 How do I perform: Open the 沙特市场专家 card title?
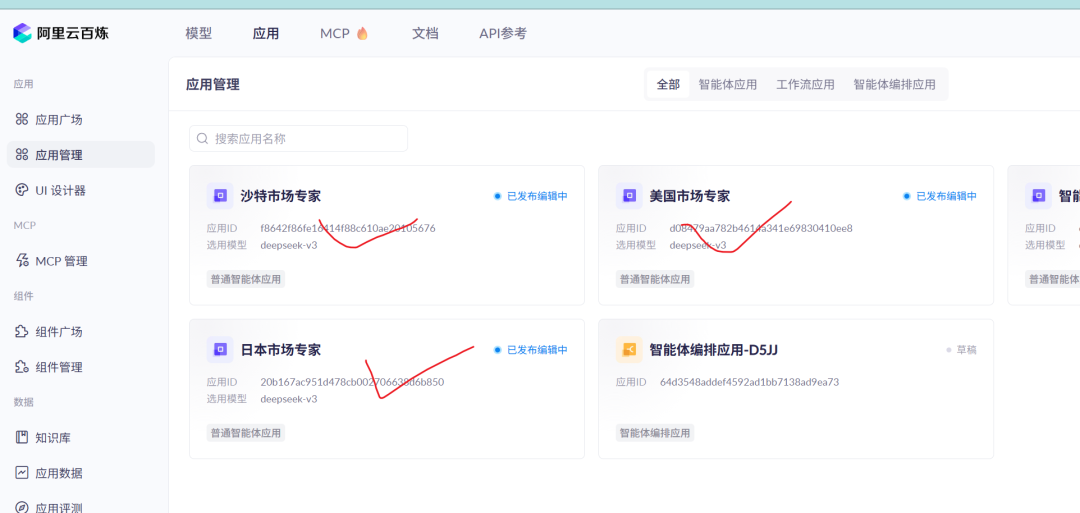click(x=280, y=196)
